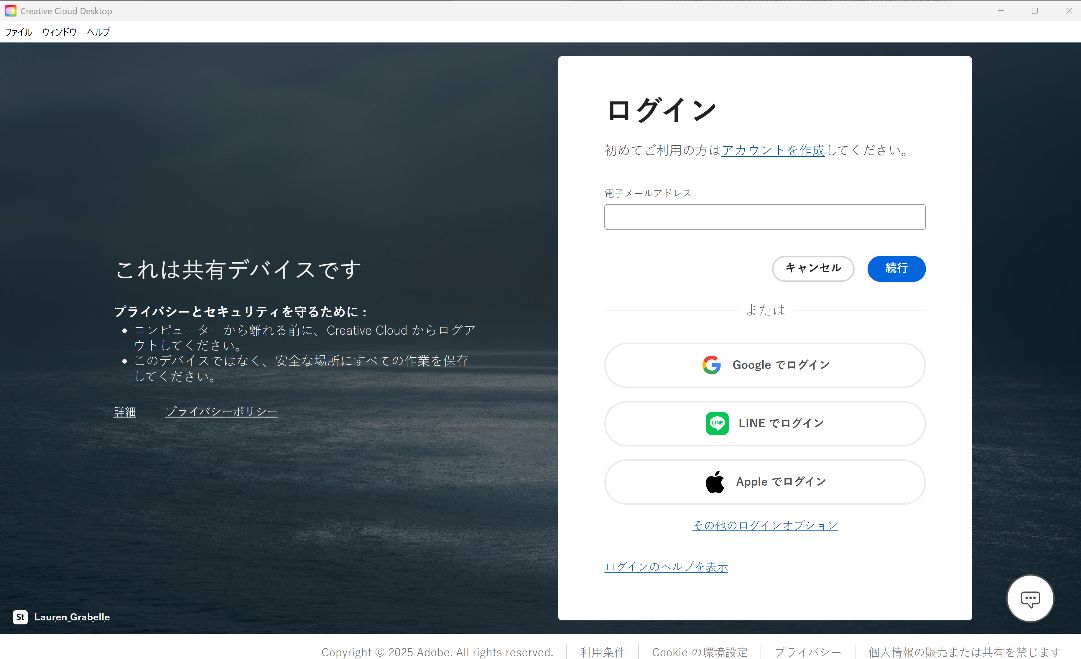The height and width of the screenshot is (659, 1081).
Task: Click the ログイン heading text
Action: pyautogui.click(x=661, y=110)
